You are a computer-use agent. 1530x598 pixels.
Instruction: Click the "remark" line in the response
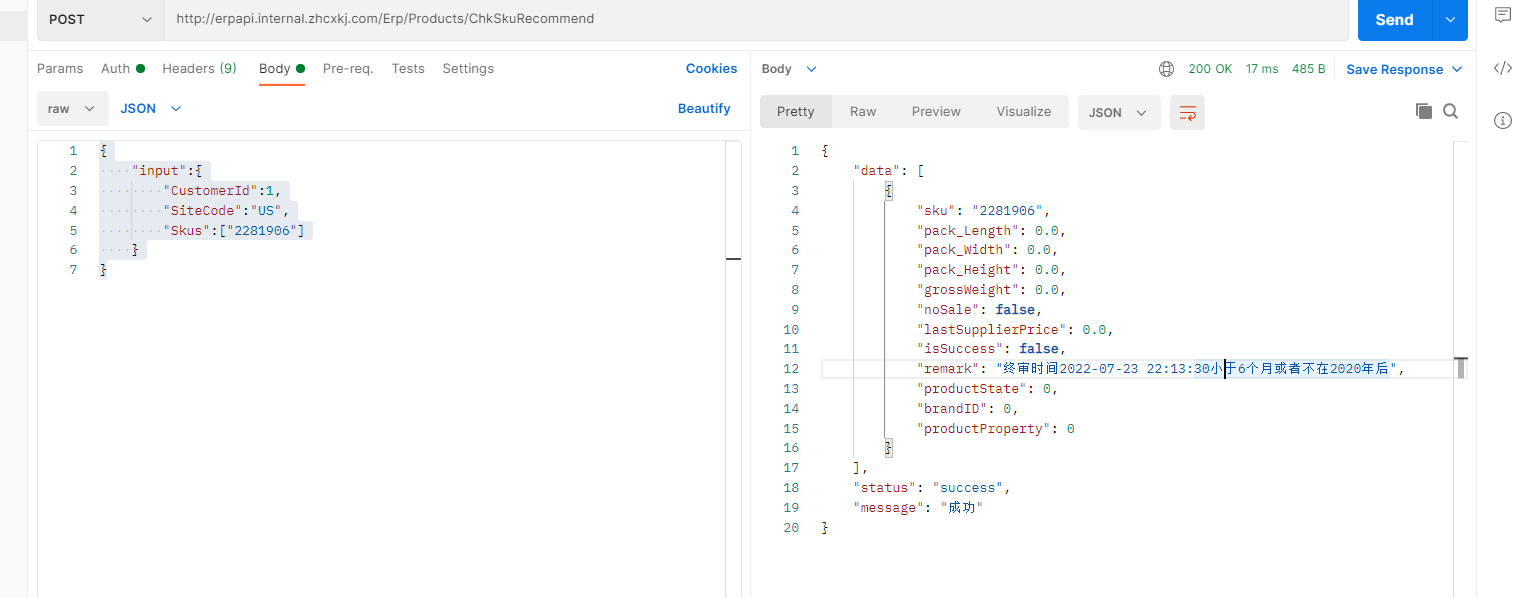coord(1161,369)
